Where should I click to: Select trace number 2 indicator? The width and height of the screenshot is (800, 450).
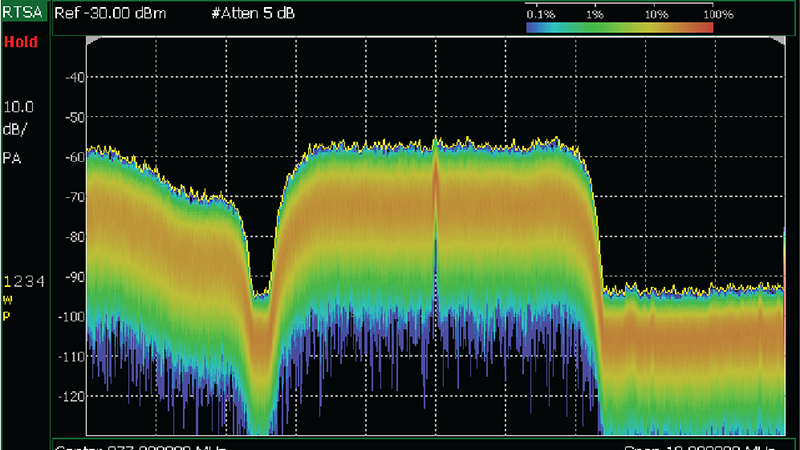[18, 282]
